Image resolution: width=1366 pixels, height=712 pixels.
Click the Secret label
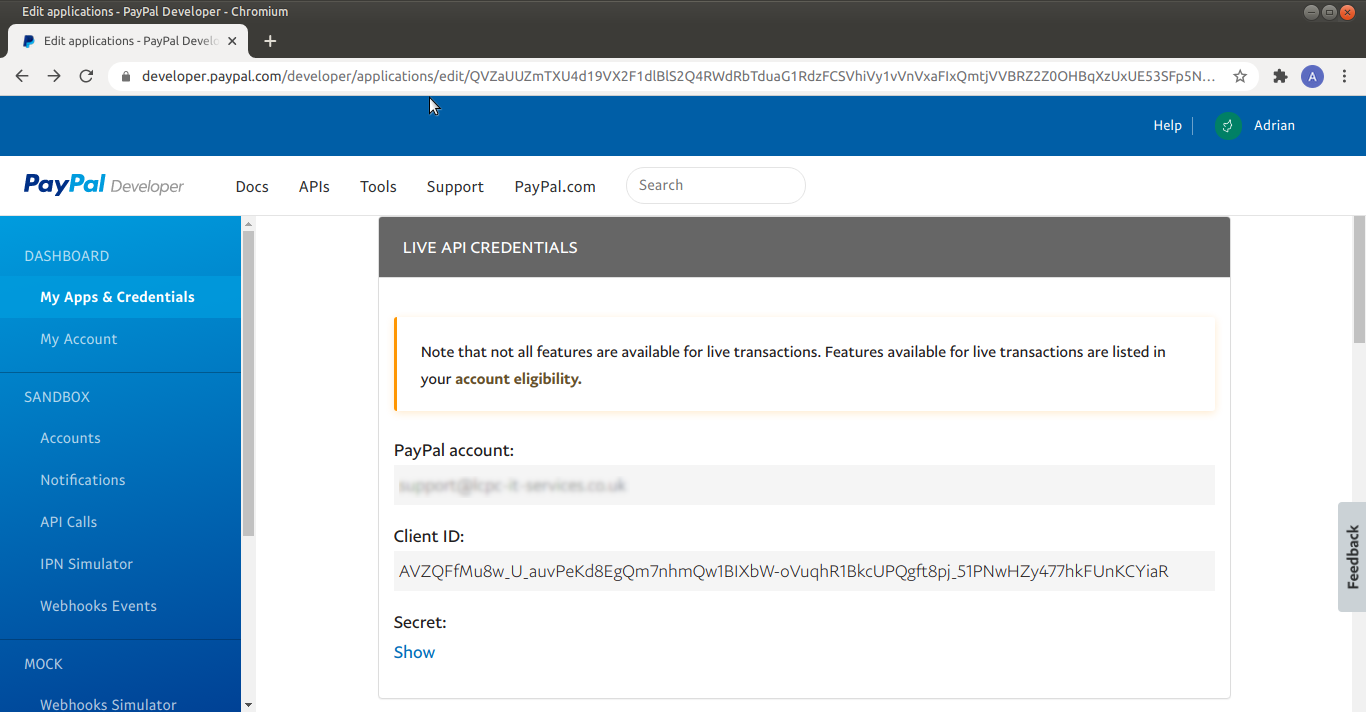420,622
